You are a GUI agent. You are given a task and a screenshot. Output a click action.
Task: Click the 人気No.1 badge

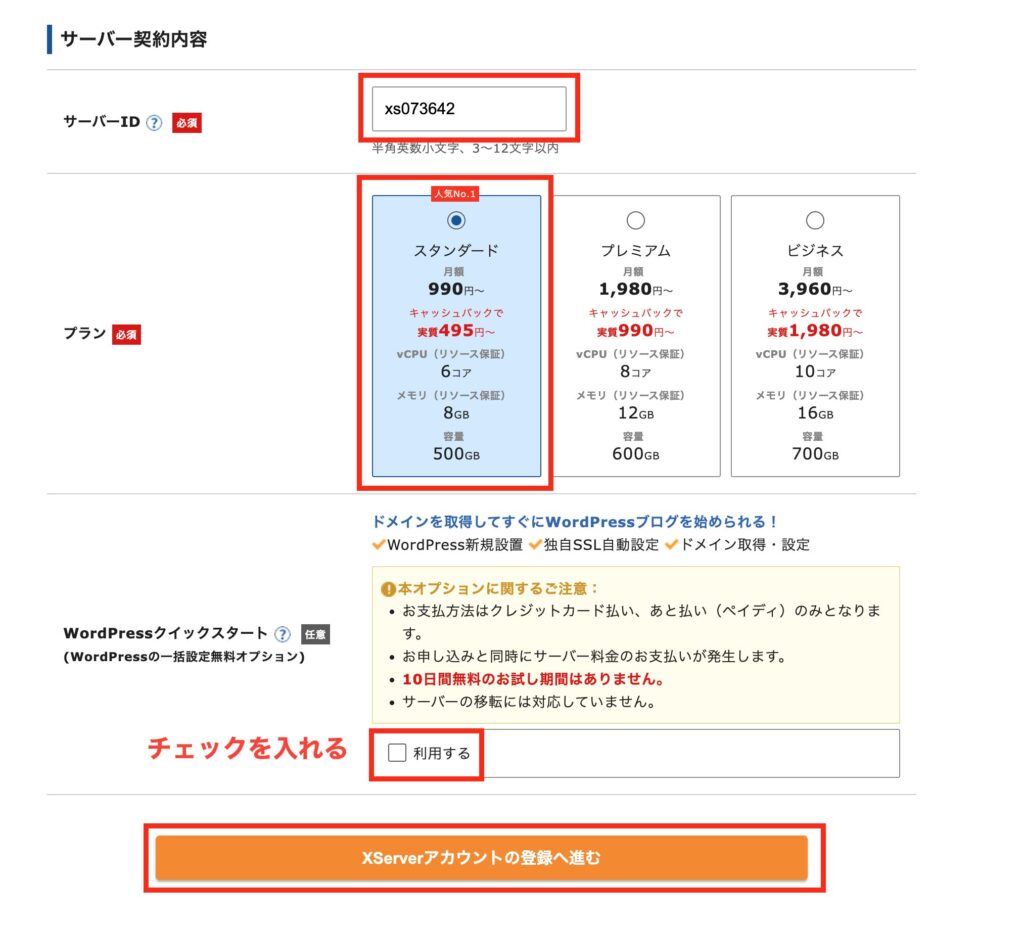point(455,193)
